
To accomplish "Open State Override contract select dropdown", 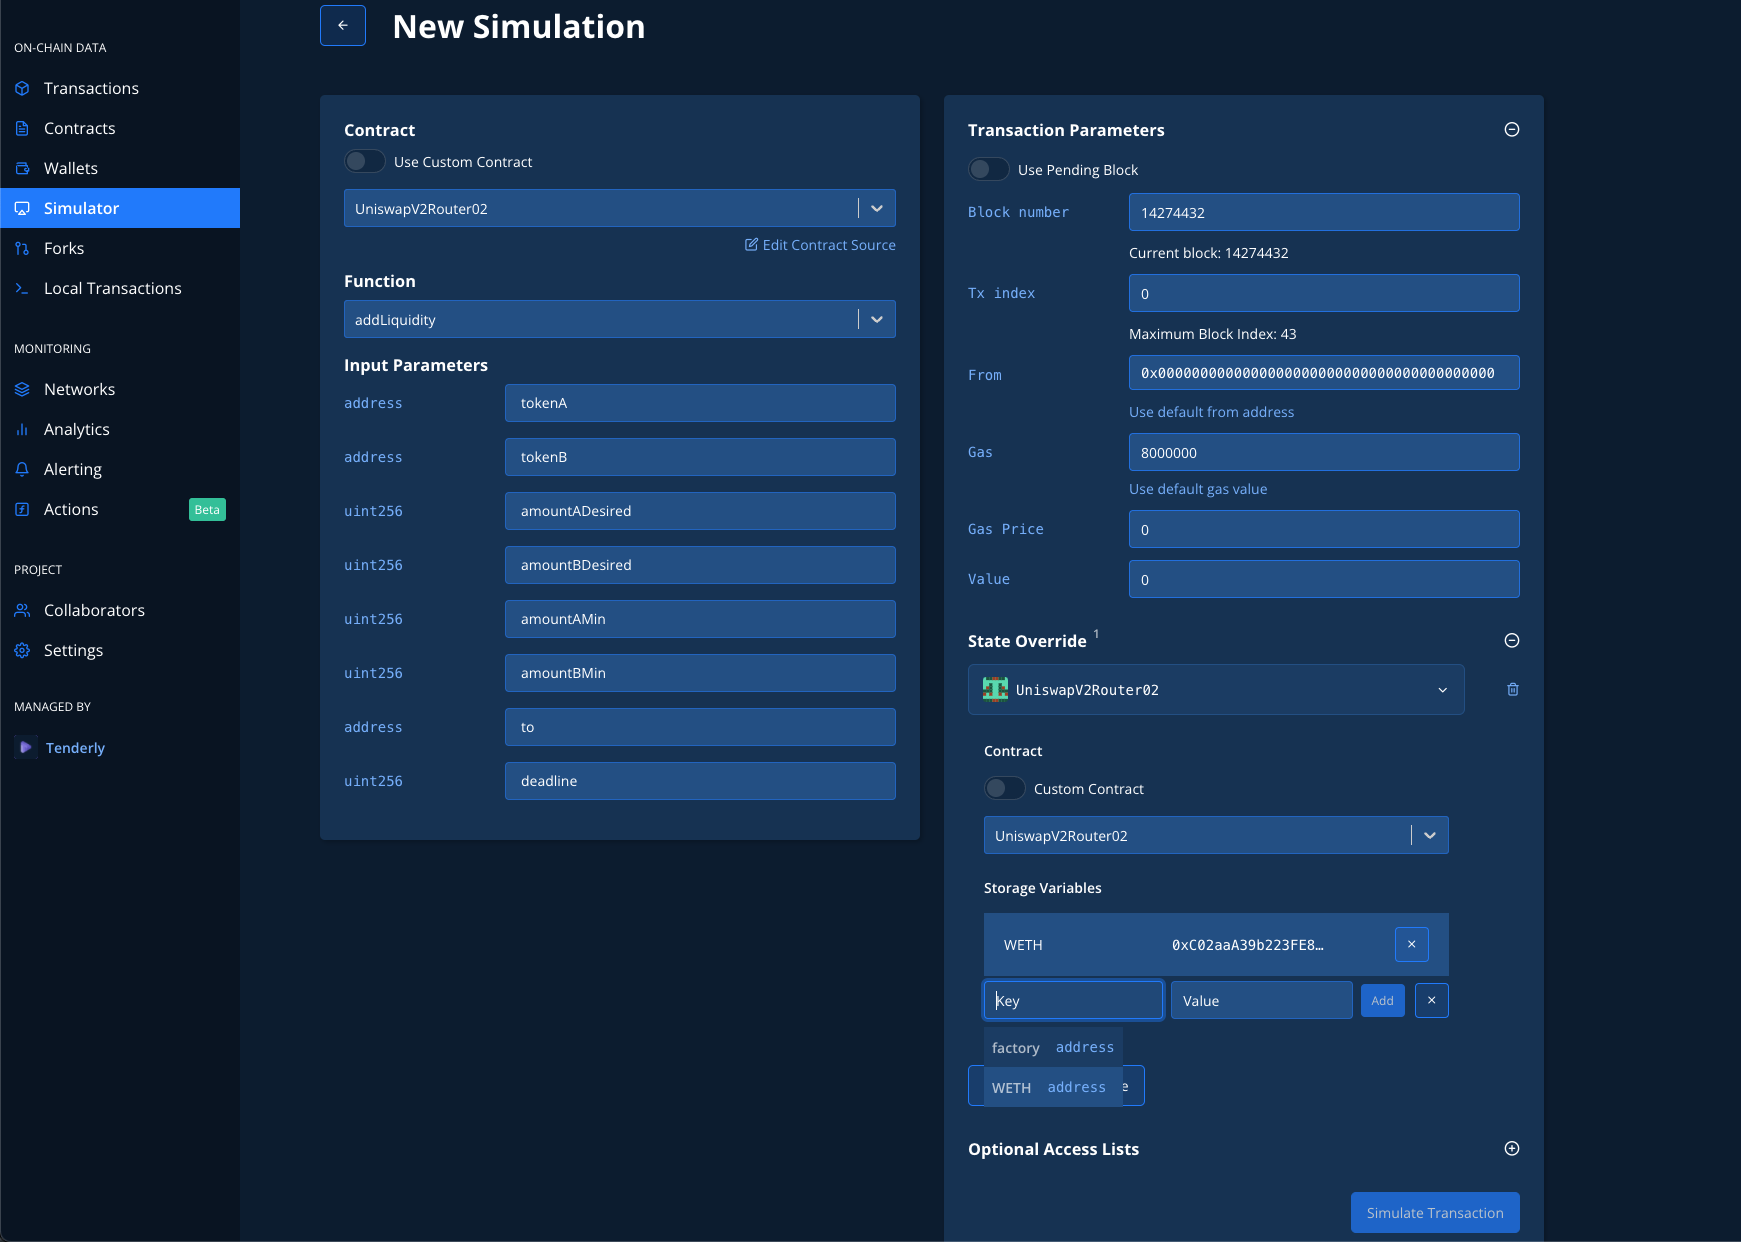I will pyautogui.click(x=1216, y=835).
